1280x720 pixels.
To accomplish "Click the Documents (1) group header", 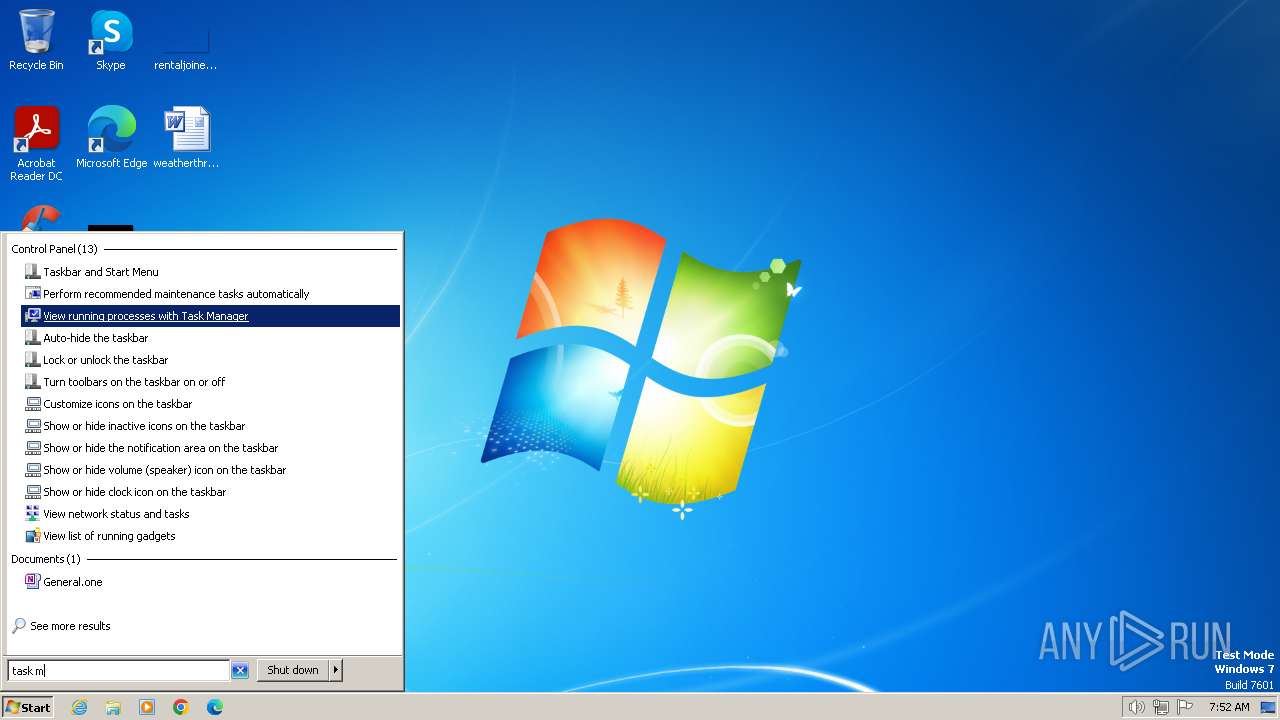I will click(x=45, y=559).
